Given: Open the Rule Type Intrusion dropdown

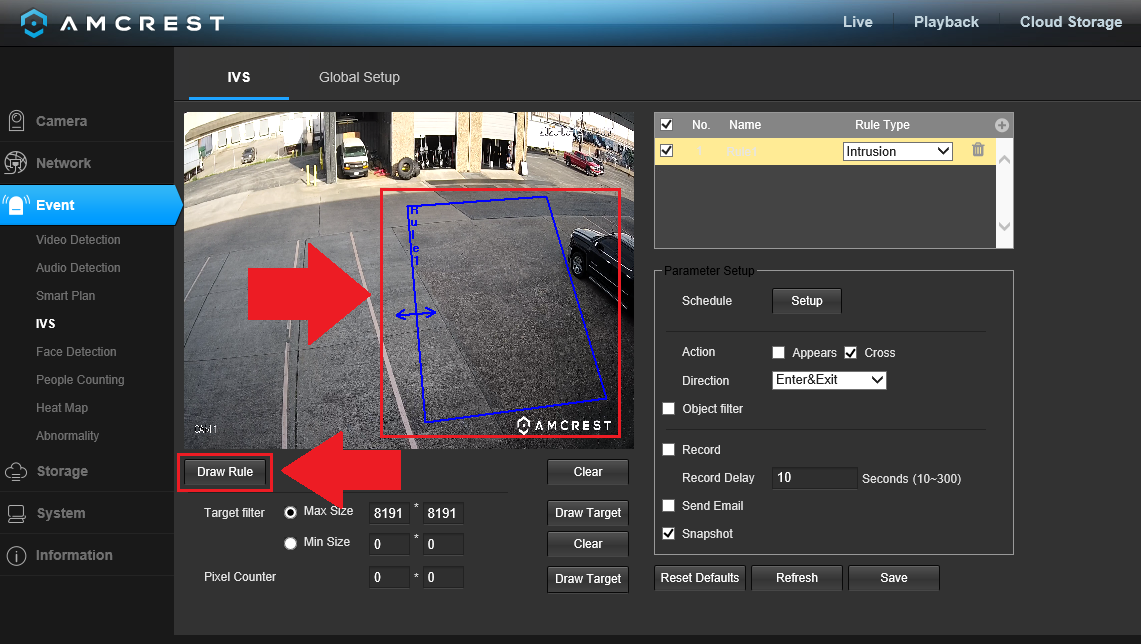Looking at the screenshot, I should pyautogui.click(x=897, y=151).
